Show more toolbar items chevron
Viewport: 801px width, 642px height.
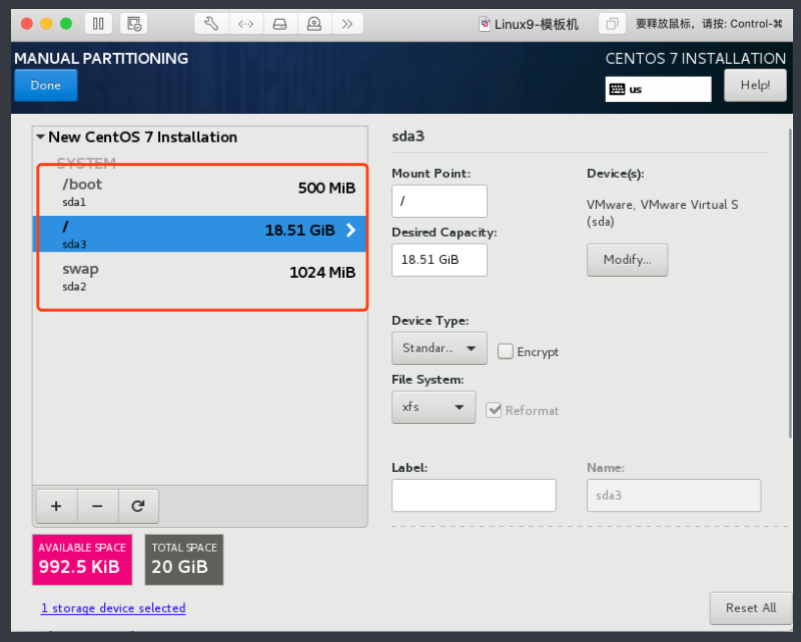347,23
